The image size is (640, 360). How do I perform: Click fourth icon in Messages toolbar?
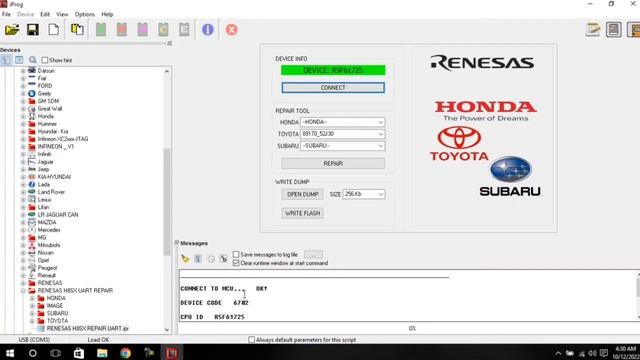(x=223, y=259)
